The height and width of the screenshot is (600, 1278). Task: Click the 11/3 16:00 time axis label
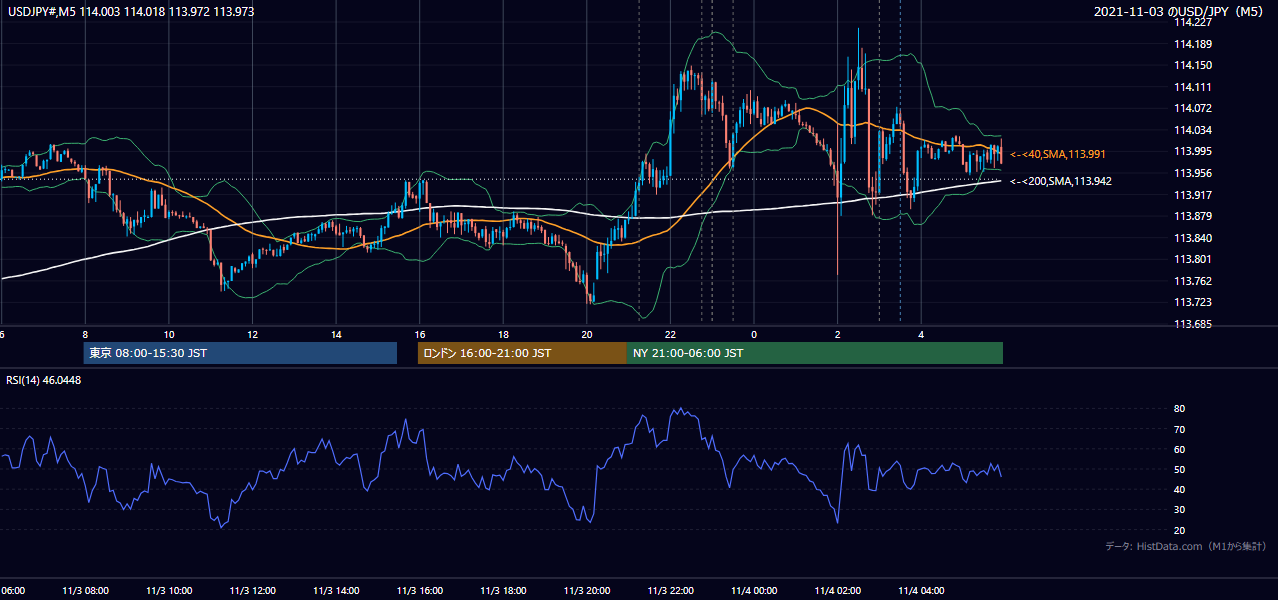pos(420,591)
